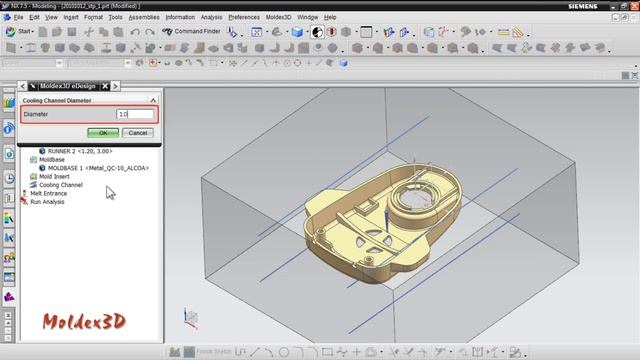Open the selection type filter dropdown
640x360 pixels.
[59, 63]
